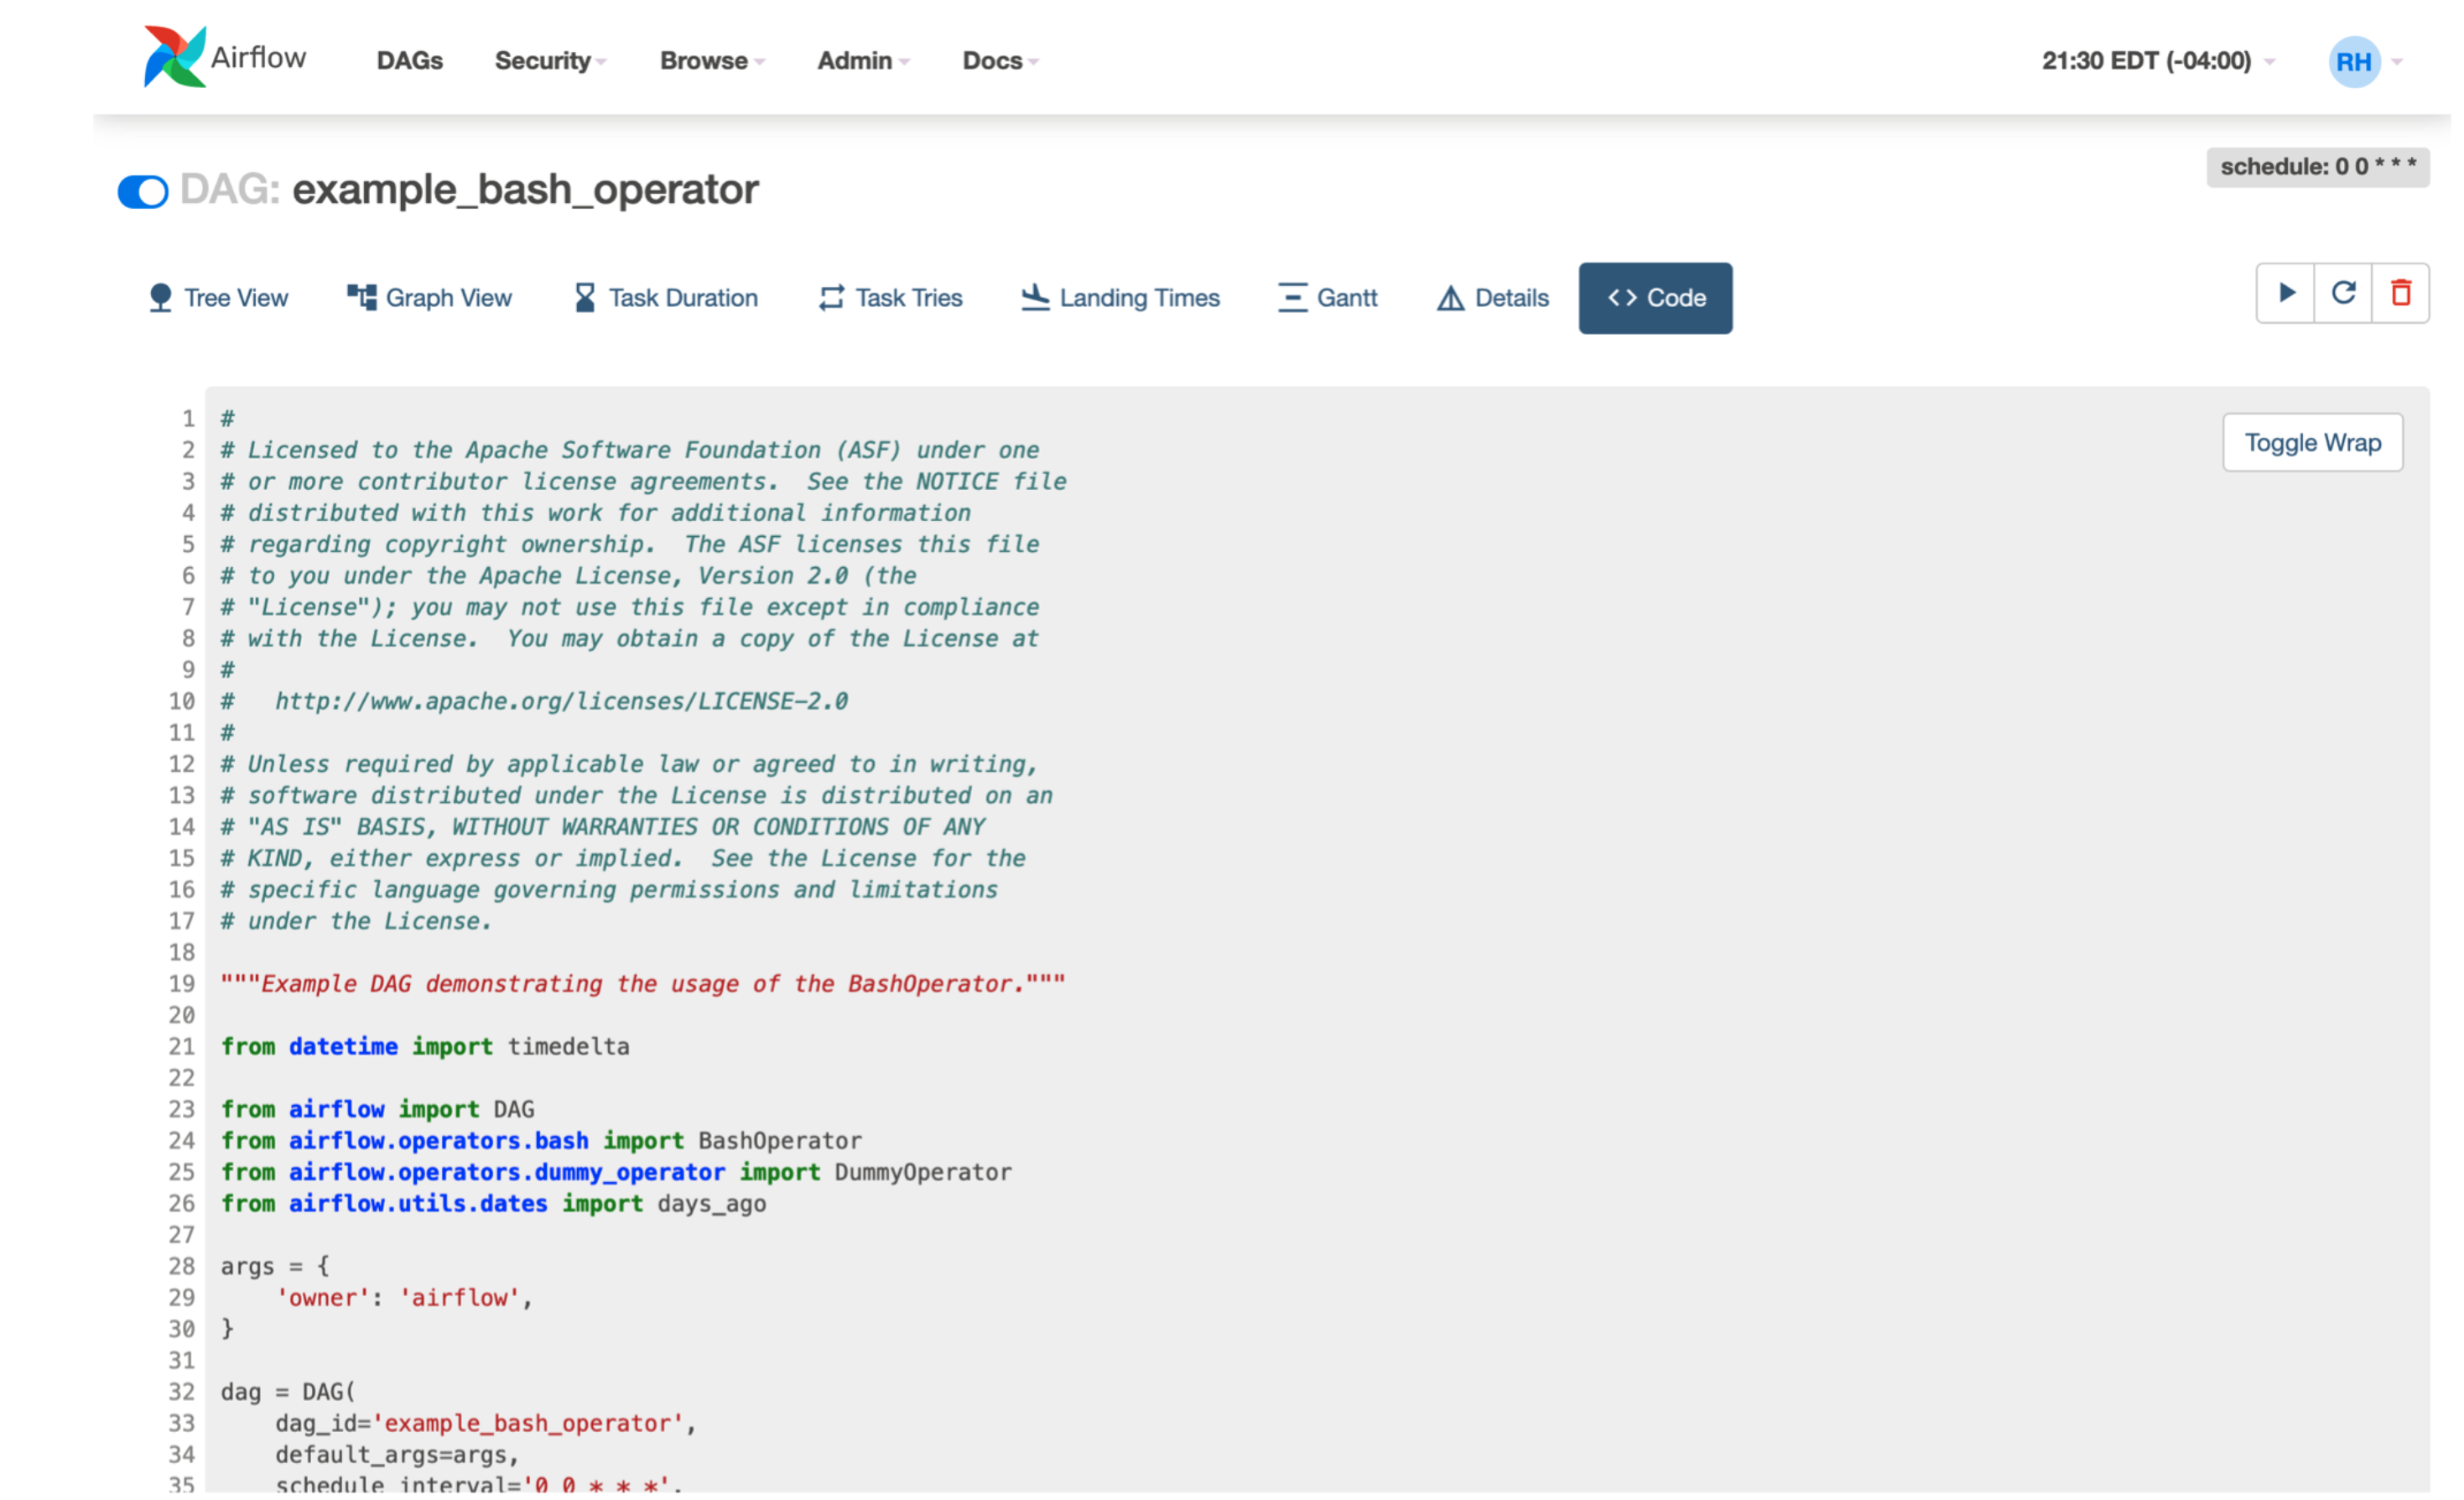Toggle the example_bash_operator DAG on/off switch
Screen dimensions: 2464x1500
click(143, 191)
